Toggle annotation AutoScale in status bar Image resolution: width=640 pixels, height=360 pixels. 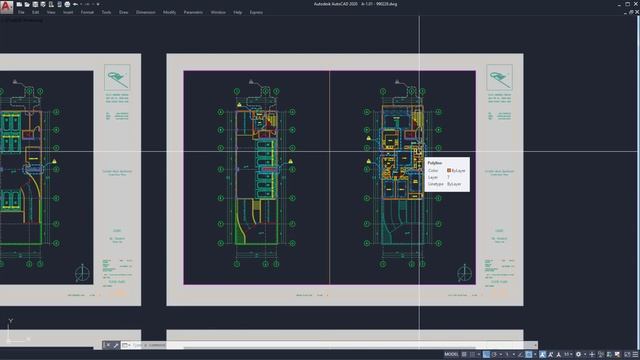550,355
